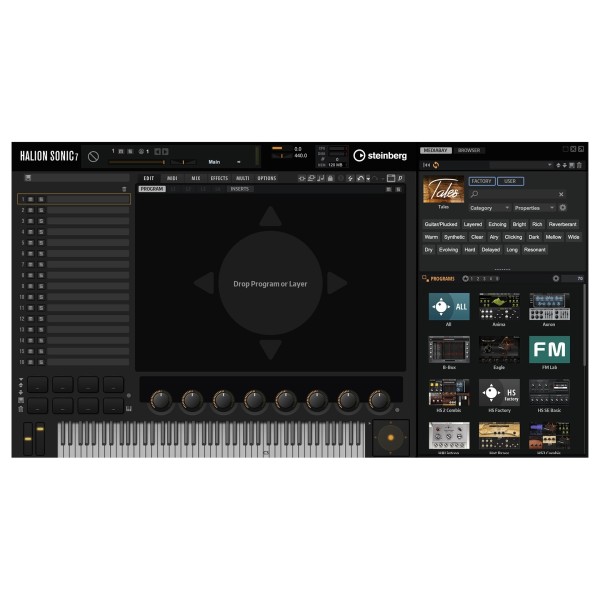This screenshot has height=600, width=600.
Task: Switch to the MIX tab
Action: click(196, 178)
